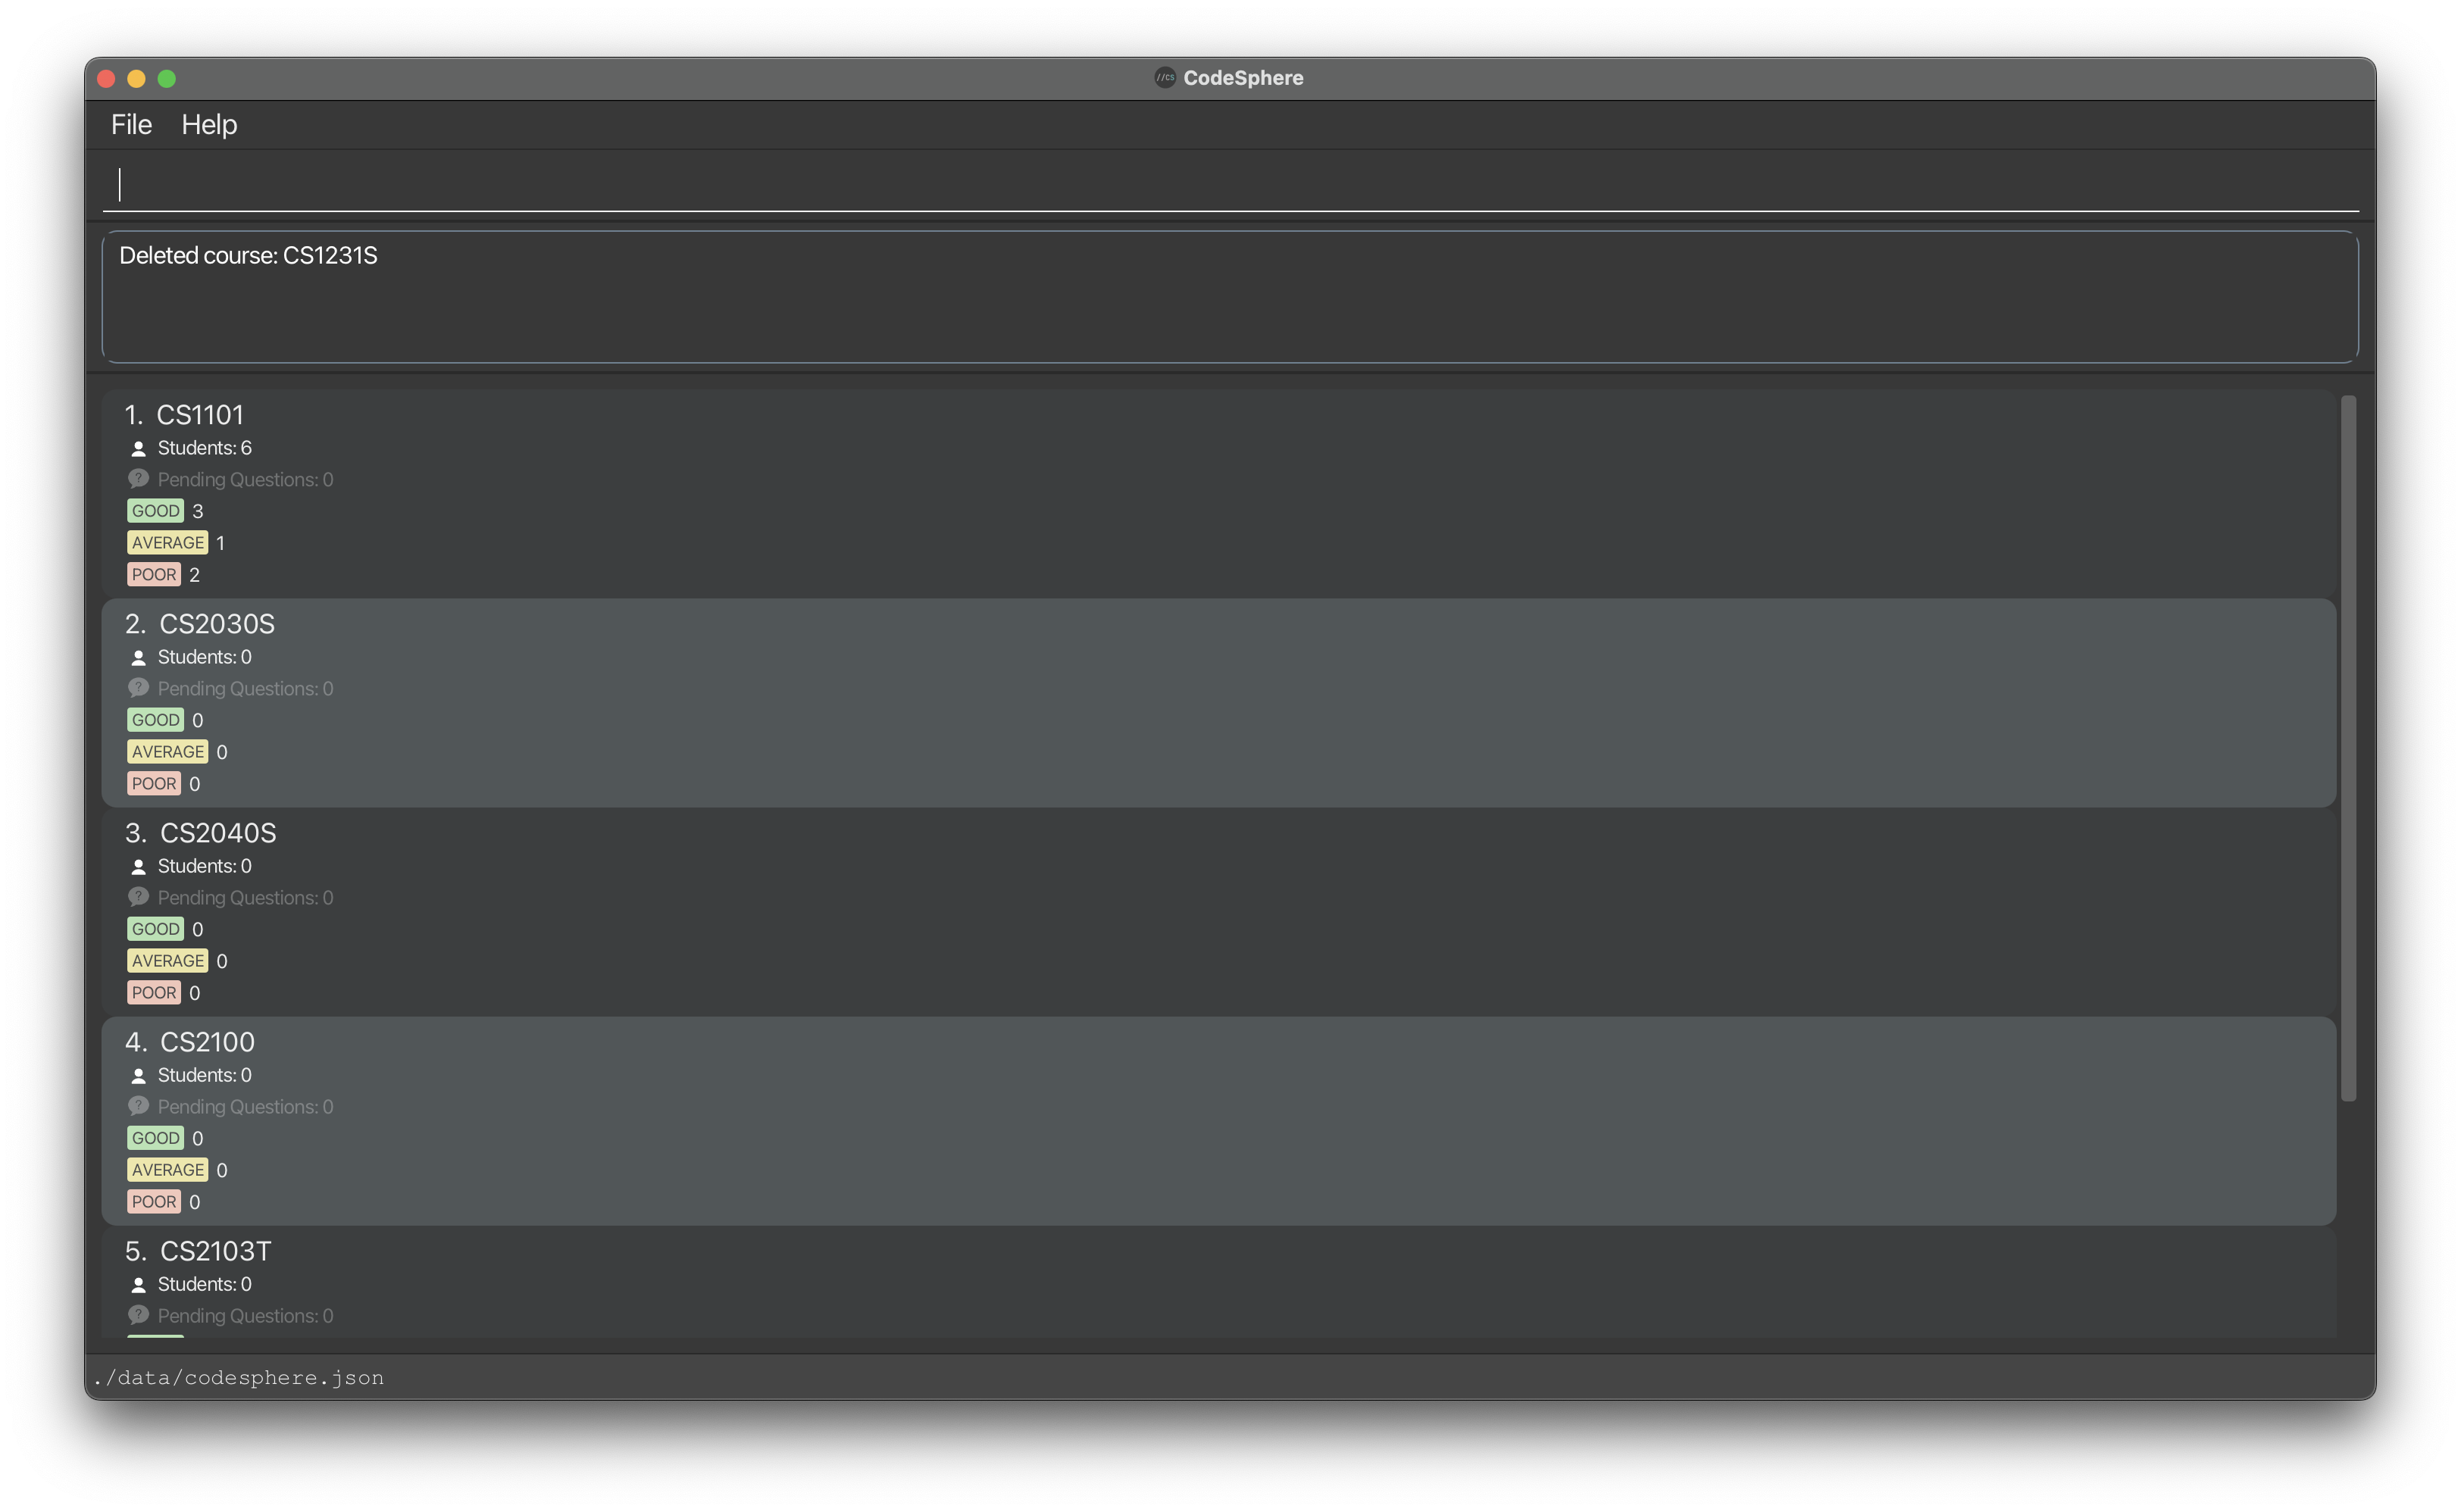Click the AVERAGE badge icon on CS1101
The width and height of the screenshot is (2461, 1512).
click(x=167, y=542)
